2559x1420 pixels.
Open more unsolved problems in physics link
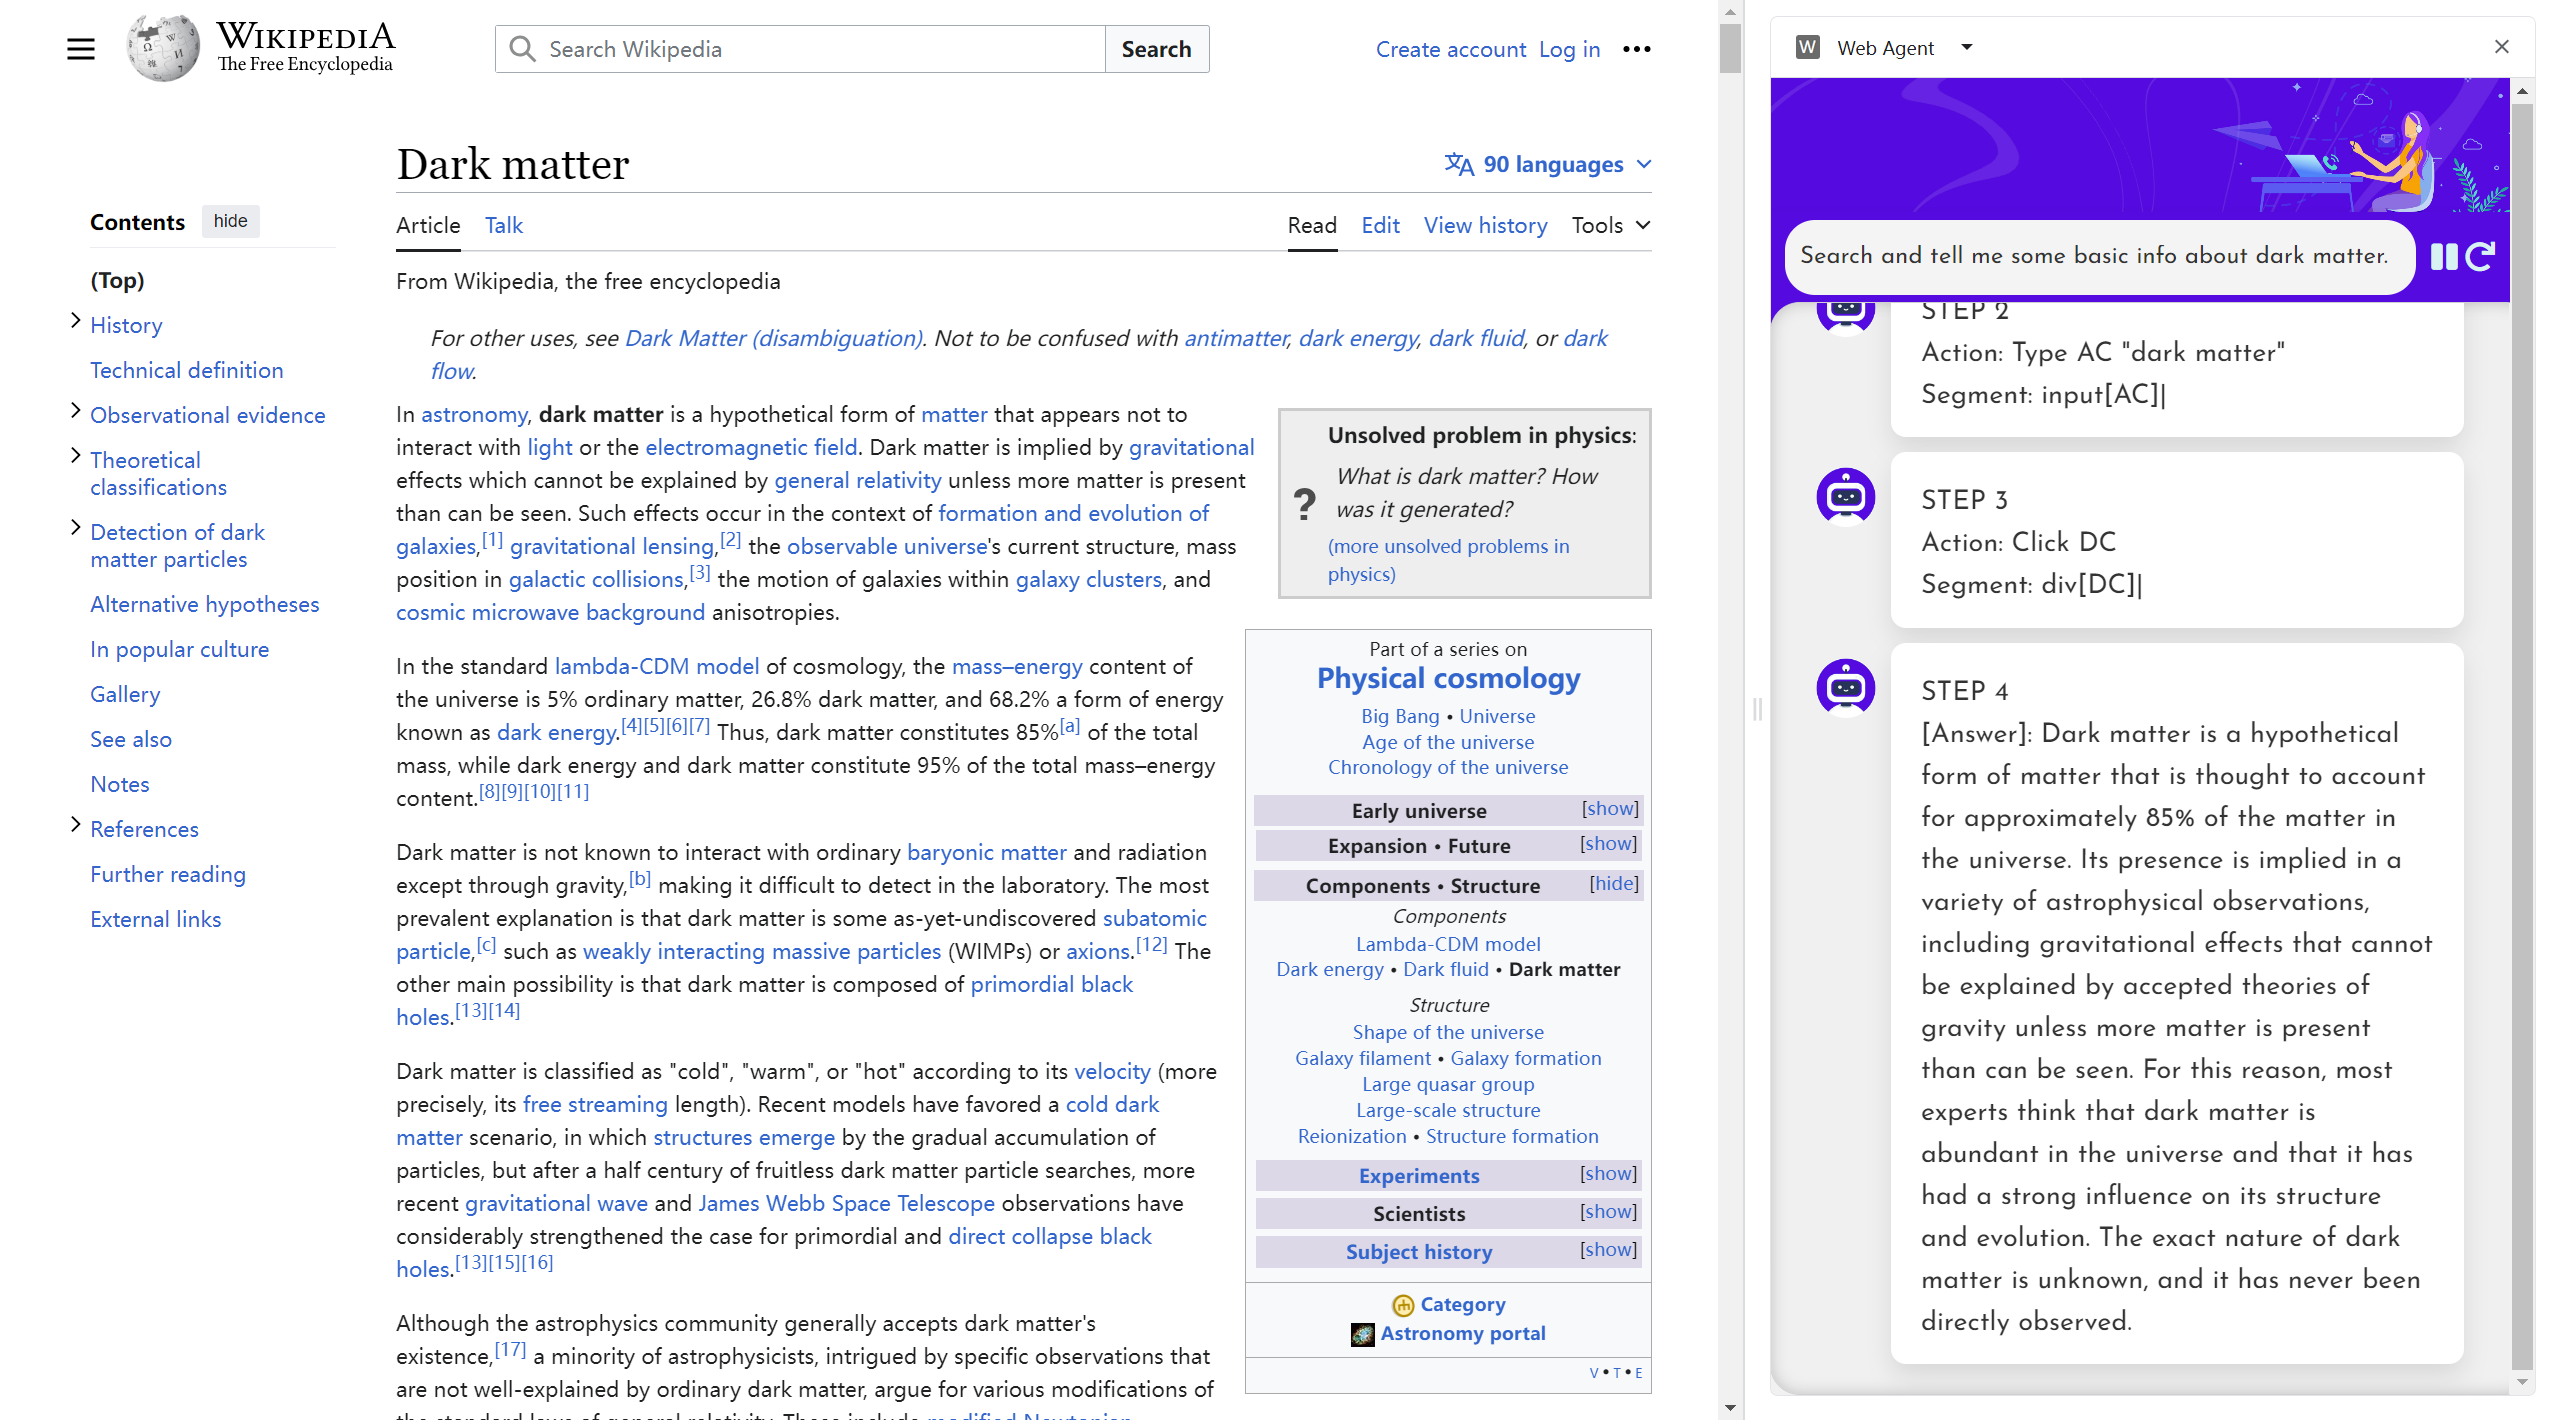tap(1448, 560)
